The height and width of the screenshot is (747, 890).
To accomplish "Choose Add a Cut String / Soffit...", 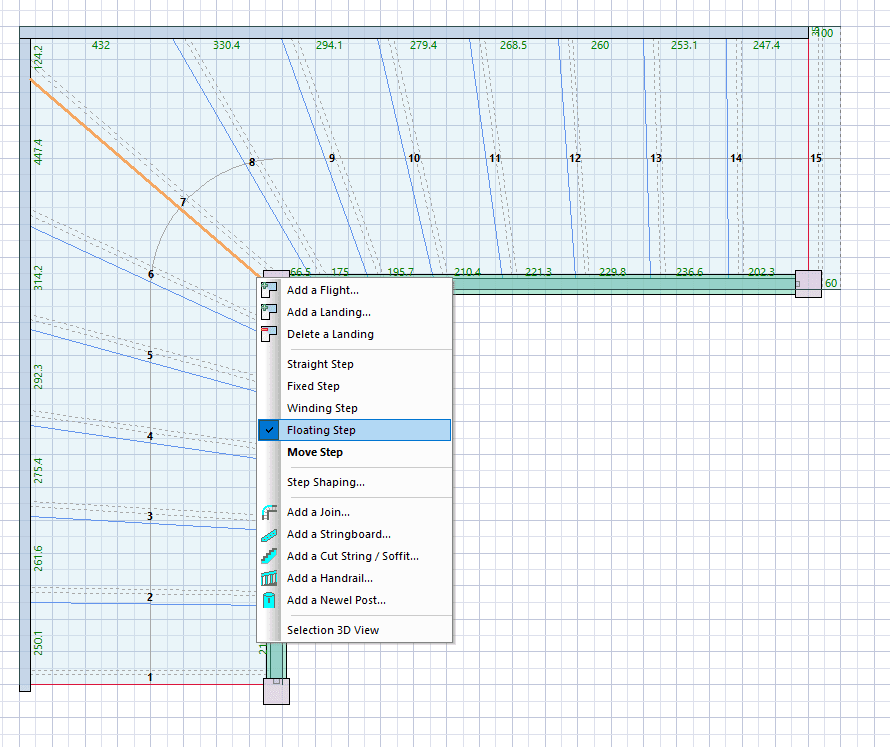I will click(x=355, y=556).
